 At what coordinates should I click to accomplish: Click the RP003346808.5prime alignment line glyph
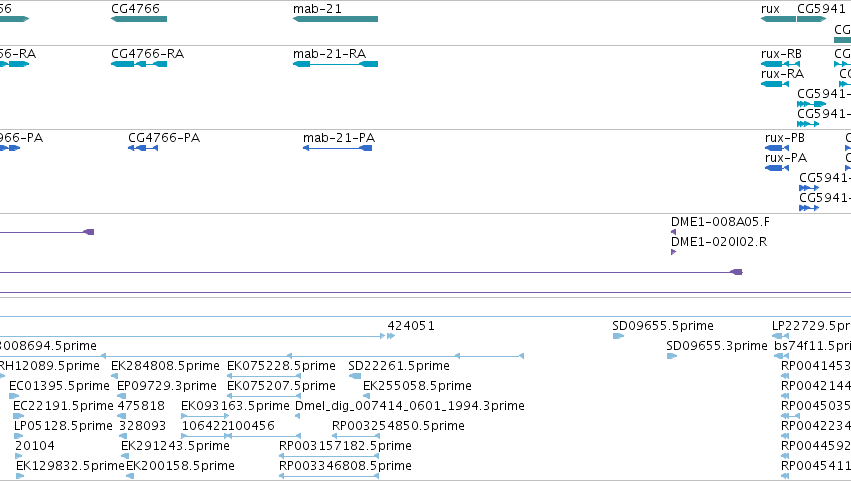[x=329, y=476]
